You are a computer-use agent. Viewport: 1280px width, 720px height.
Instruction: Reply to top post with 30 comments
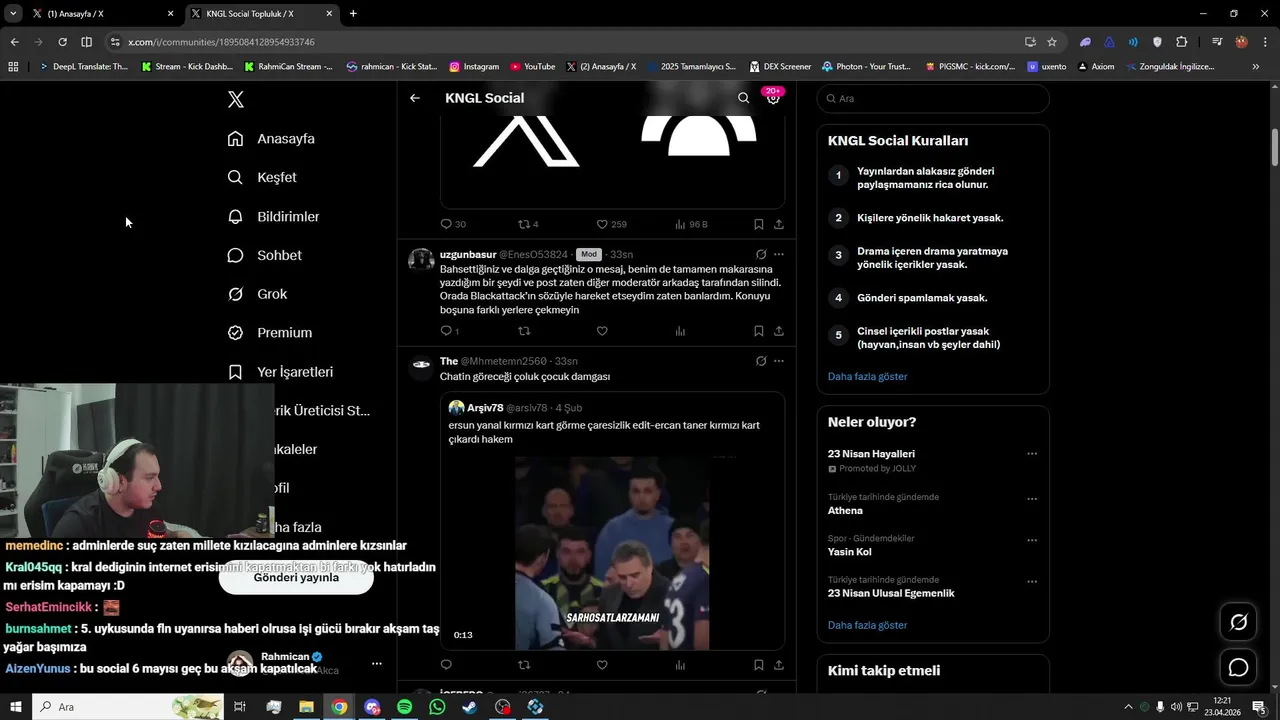click(x=453, y=224)
